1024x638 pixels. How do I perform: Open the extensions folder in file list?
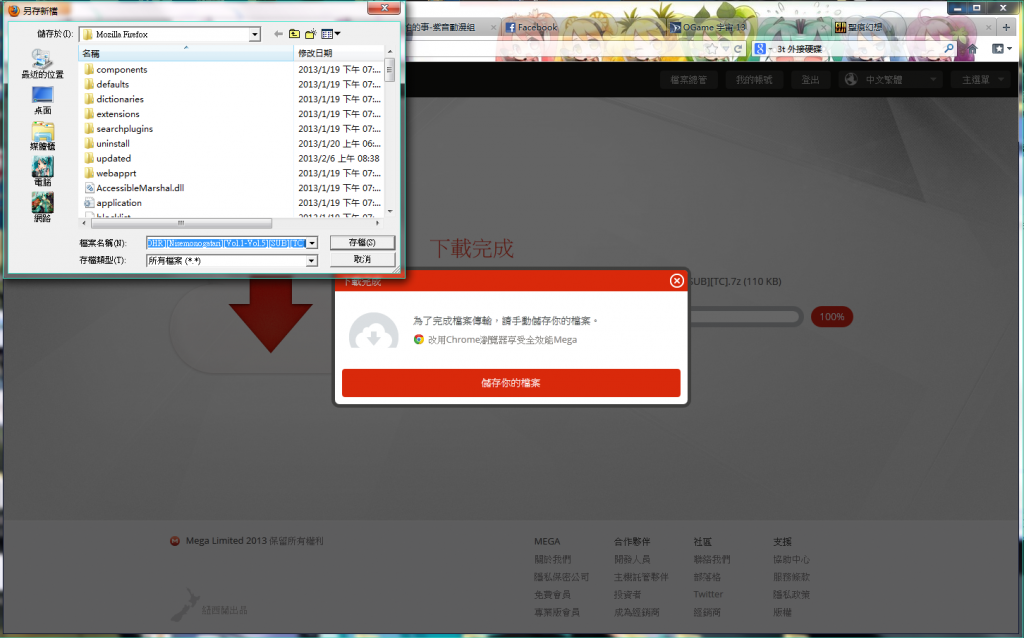click(118, 114)
